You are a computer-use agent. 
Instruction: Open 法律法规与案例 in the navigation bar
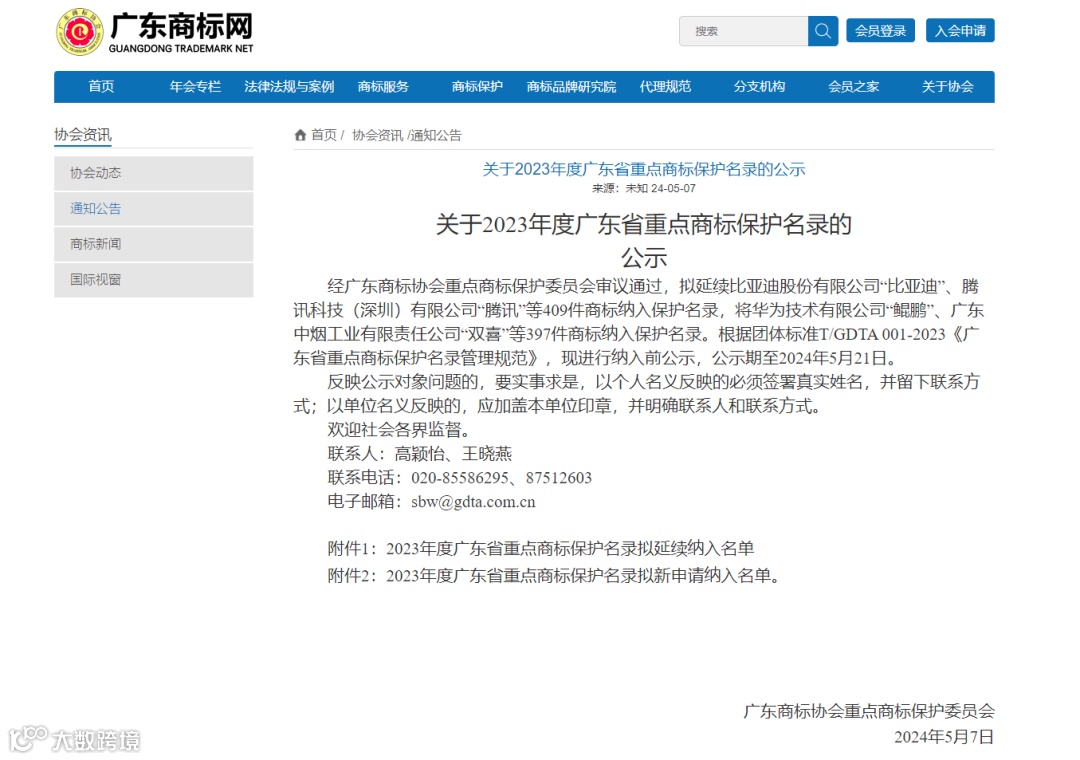click(289, 87)
